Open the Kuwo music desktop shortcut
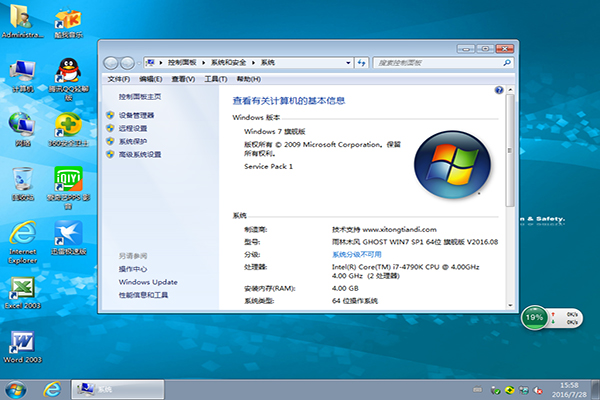Image resolution: width=600 pixels, height=400 pixels. pyautogui.click(x=68, y=21)
